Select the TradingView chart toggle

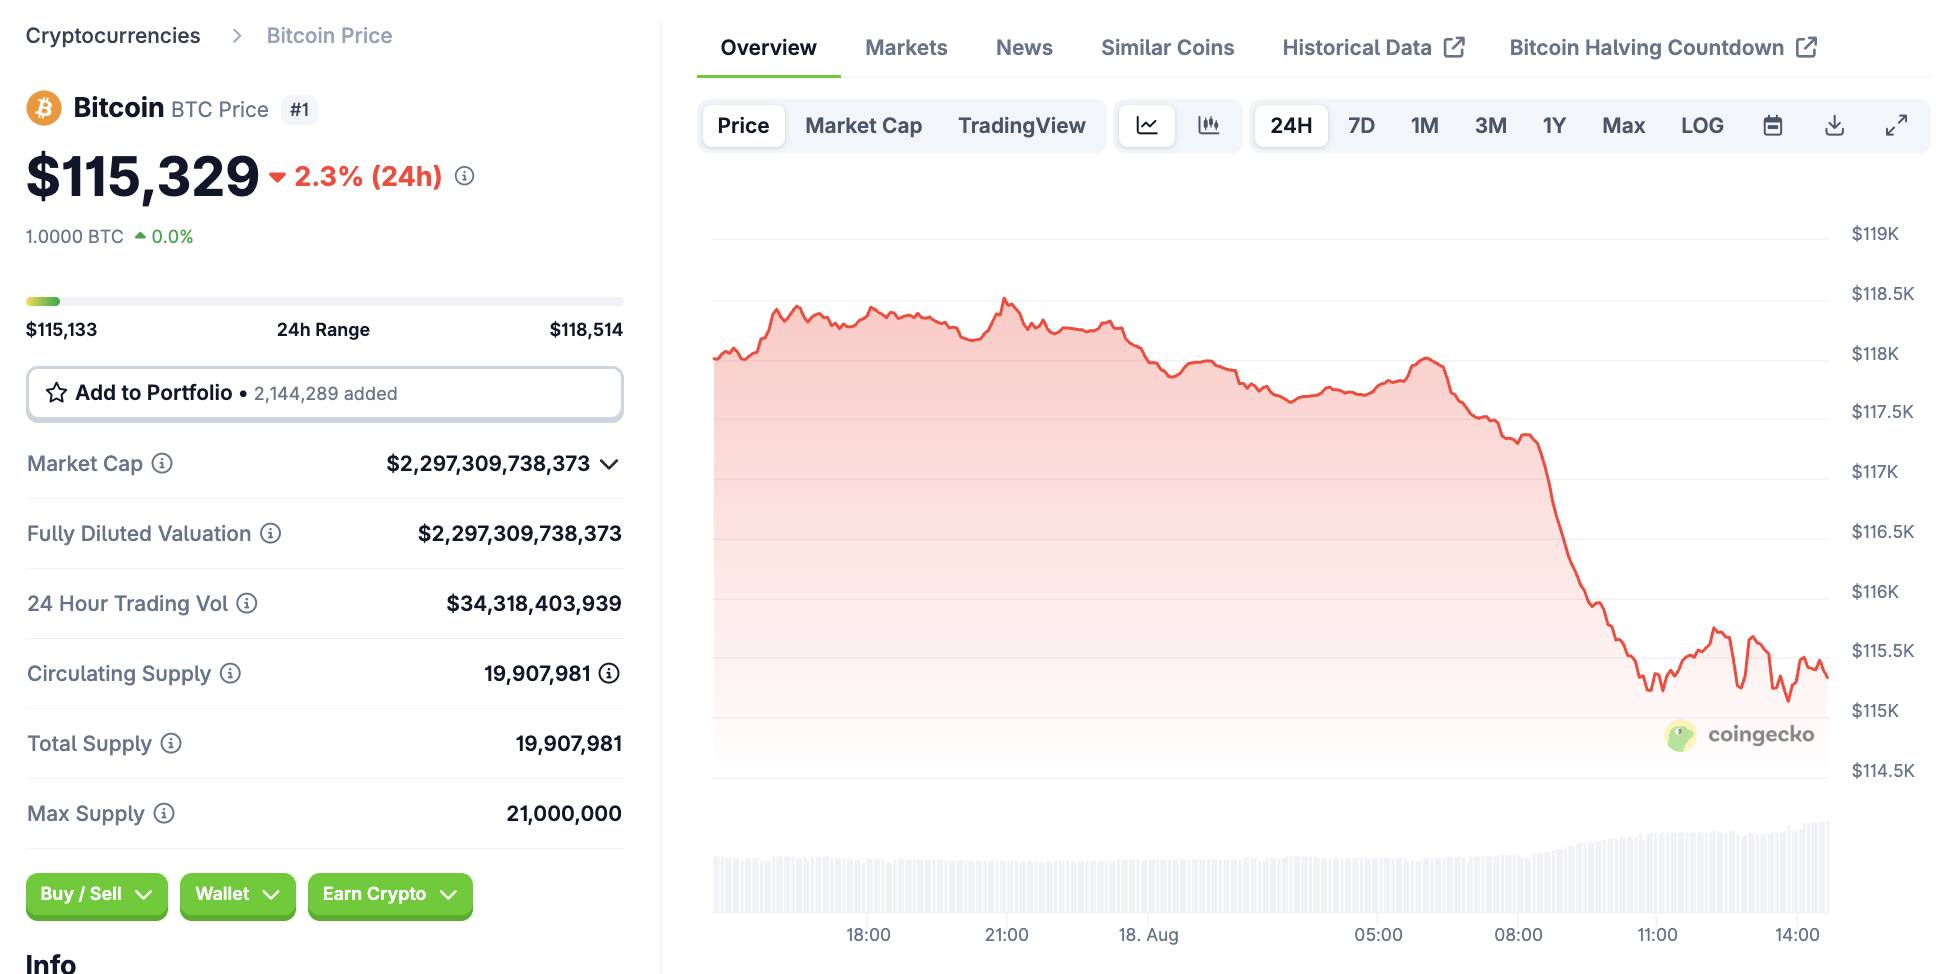[x=1021, y=125]
